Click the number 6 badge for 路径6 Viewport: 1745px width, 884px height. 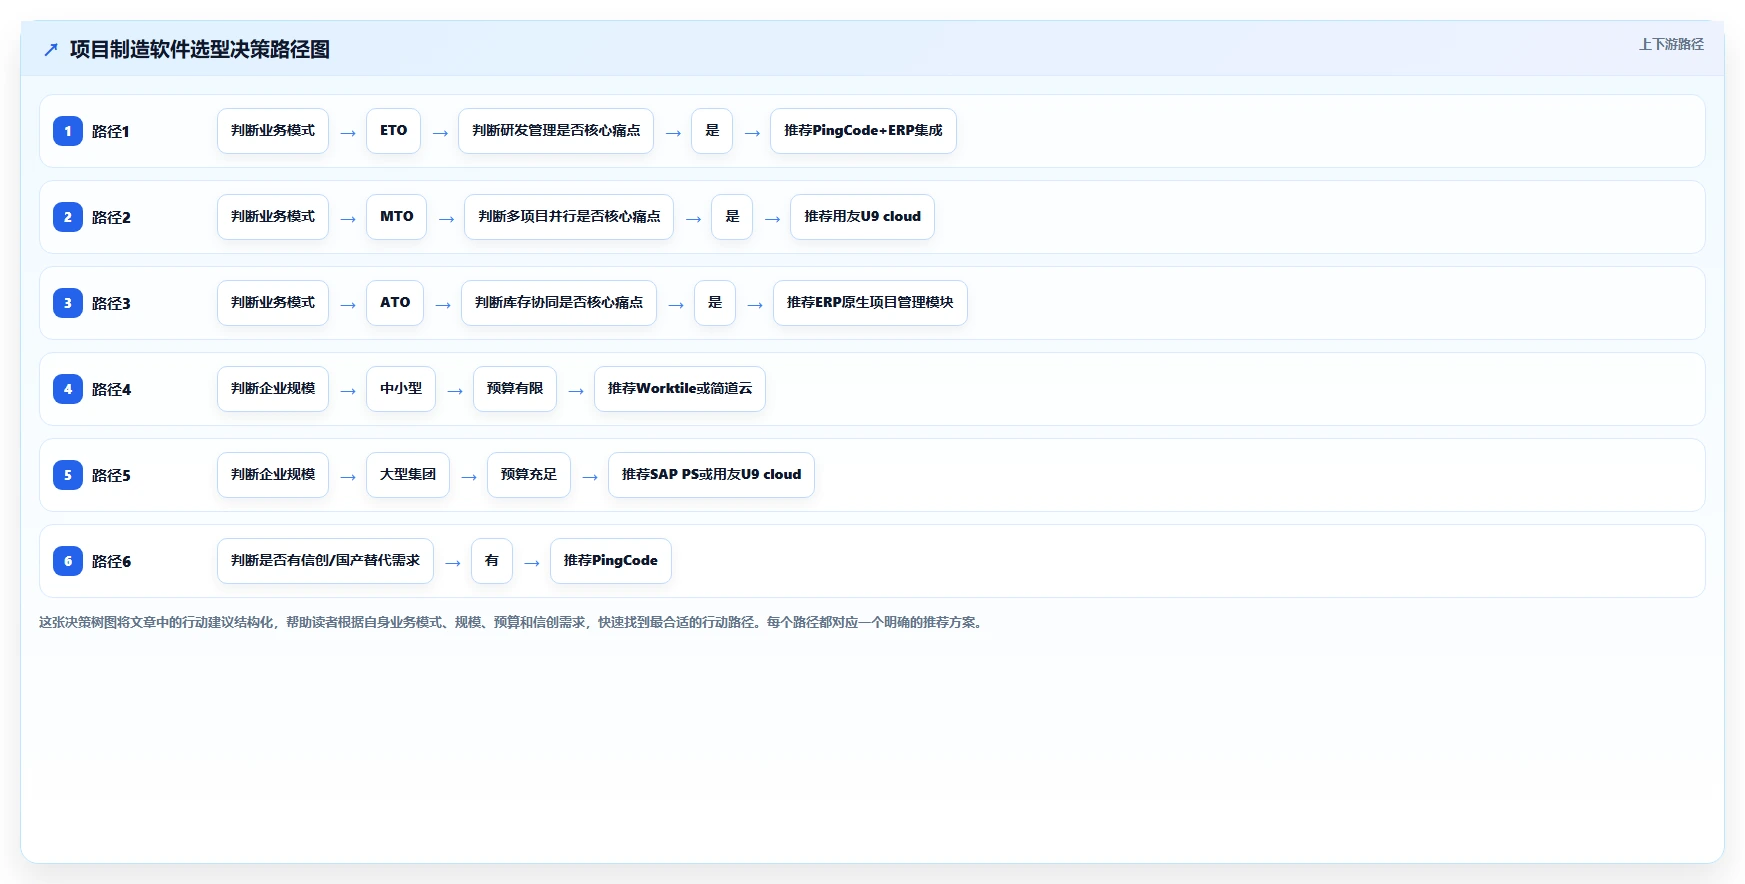pyautogui.click(x=68, y=561)
